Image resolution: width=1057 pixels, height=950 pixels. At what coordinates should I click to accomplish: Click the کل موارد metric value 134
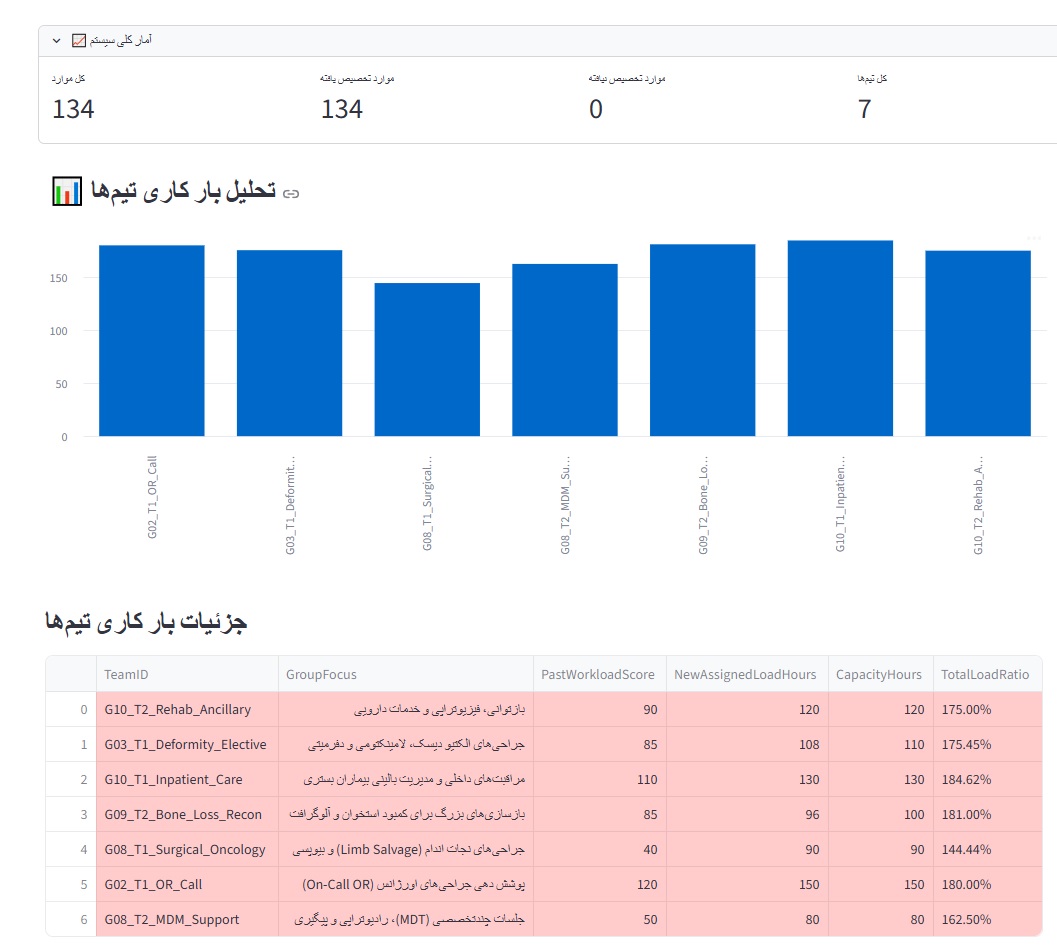coord(73,109)
